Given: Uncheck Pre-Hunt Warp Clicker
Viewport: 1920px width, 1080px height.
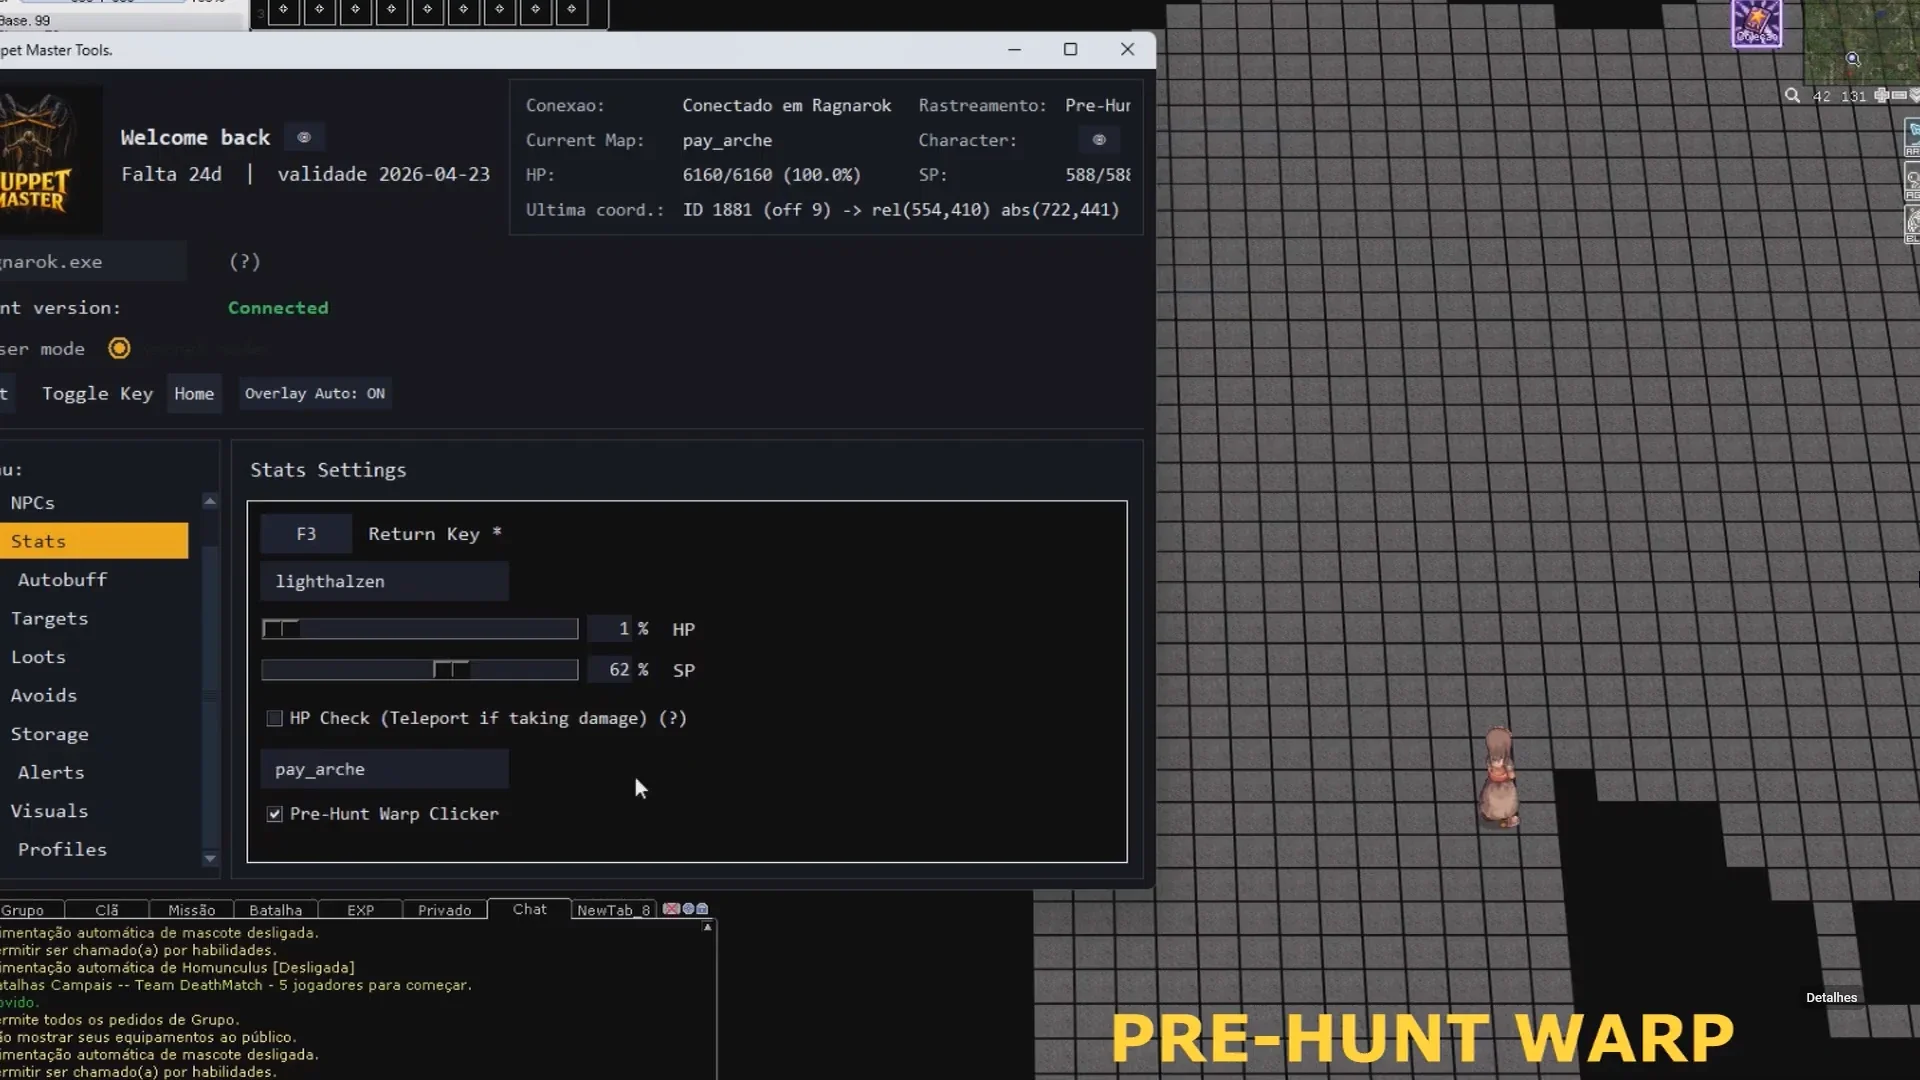Looking at the screenshot, I should click(274, 814).
